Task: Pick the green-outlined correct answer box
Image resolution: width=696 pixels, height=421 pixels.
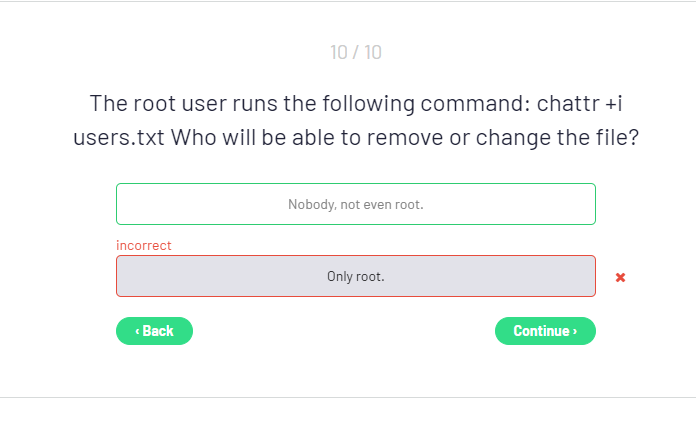Action: point(355,204)
